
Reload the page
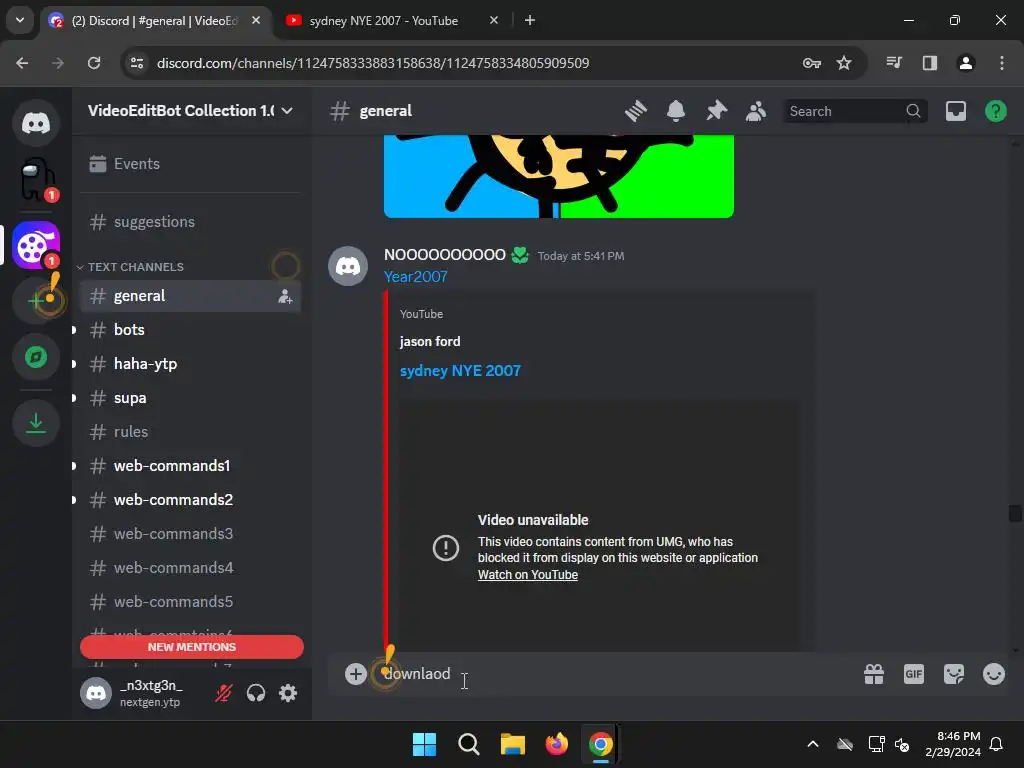[x=94, y=63]
